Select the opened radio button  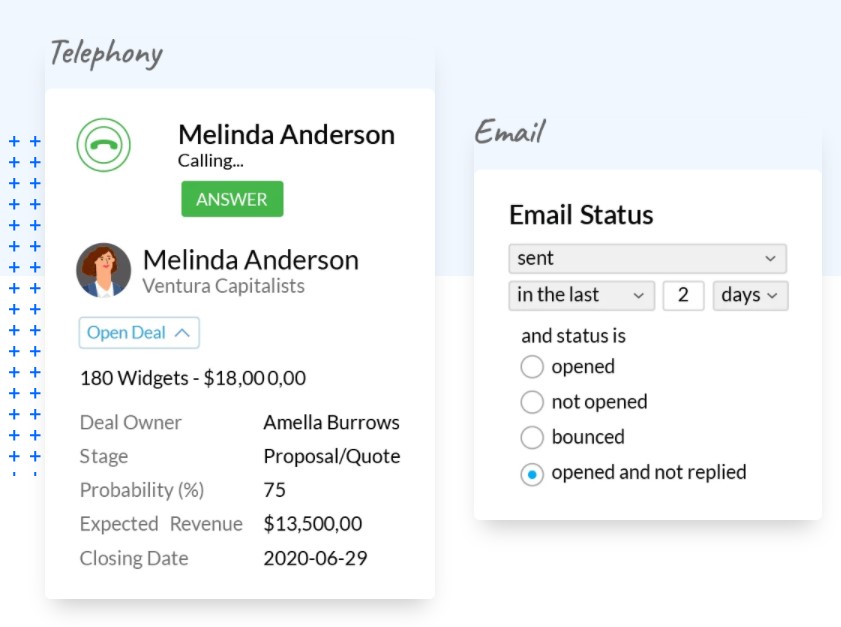click(531, 367)
